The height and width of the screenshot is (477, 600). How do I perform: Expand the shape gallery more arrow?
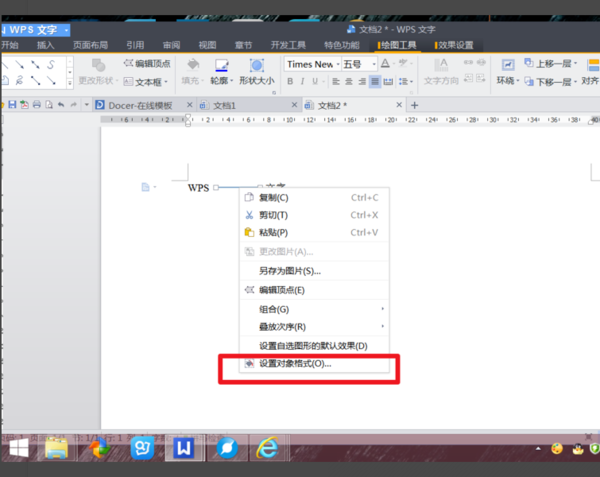click(x=70, y=83)
